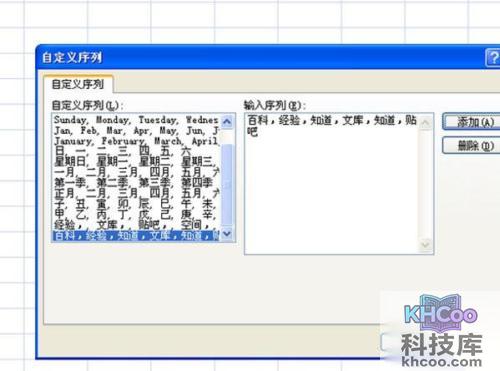The image size is (500, 371).
Task: Click down arrow of 输入序列 scrollbar
Action: tap(425, 245)
